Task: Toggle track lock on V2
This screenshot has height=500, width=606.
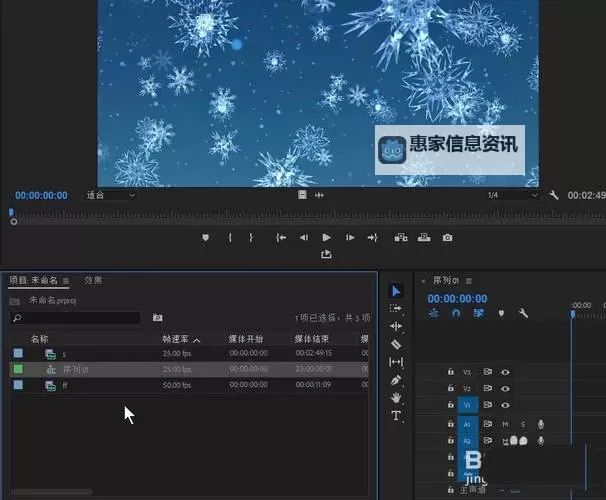Action: [x=451, y=388]
